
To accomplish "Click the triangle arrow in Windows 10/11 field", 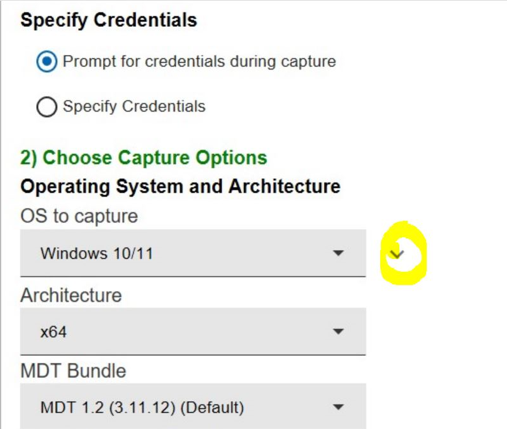I will (338, 253).
